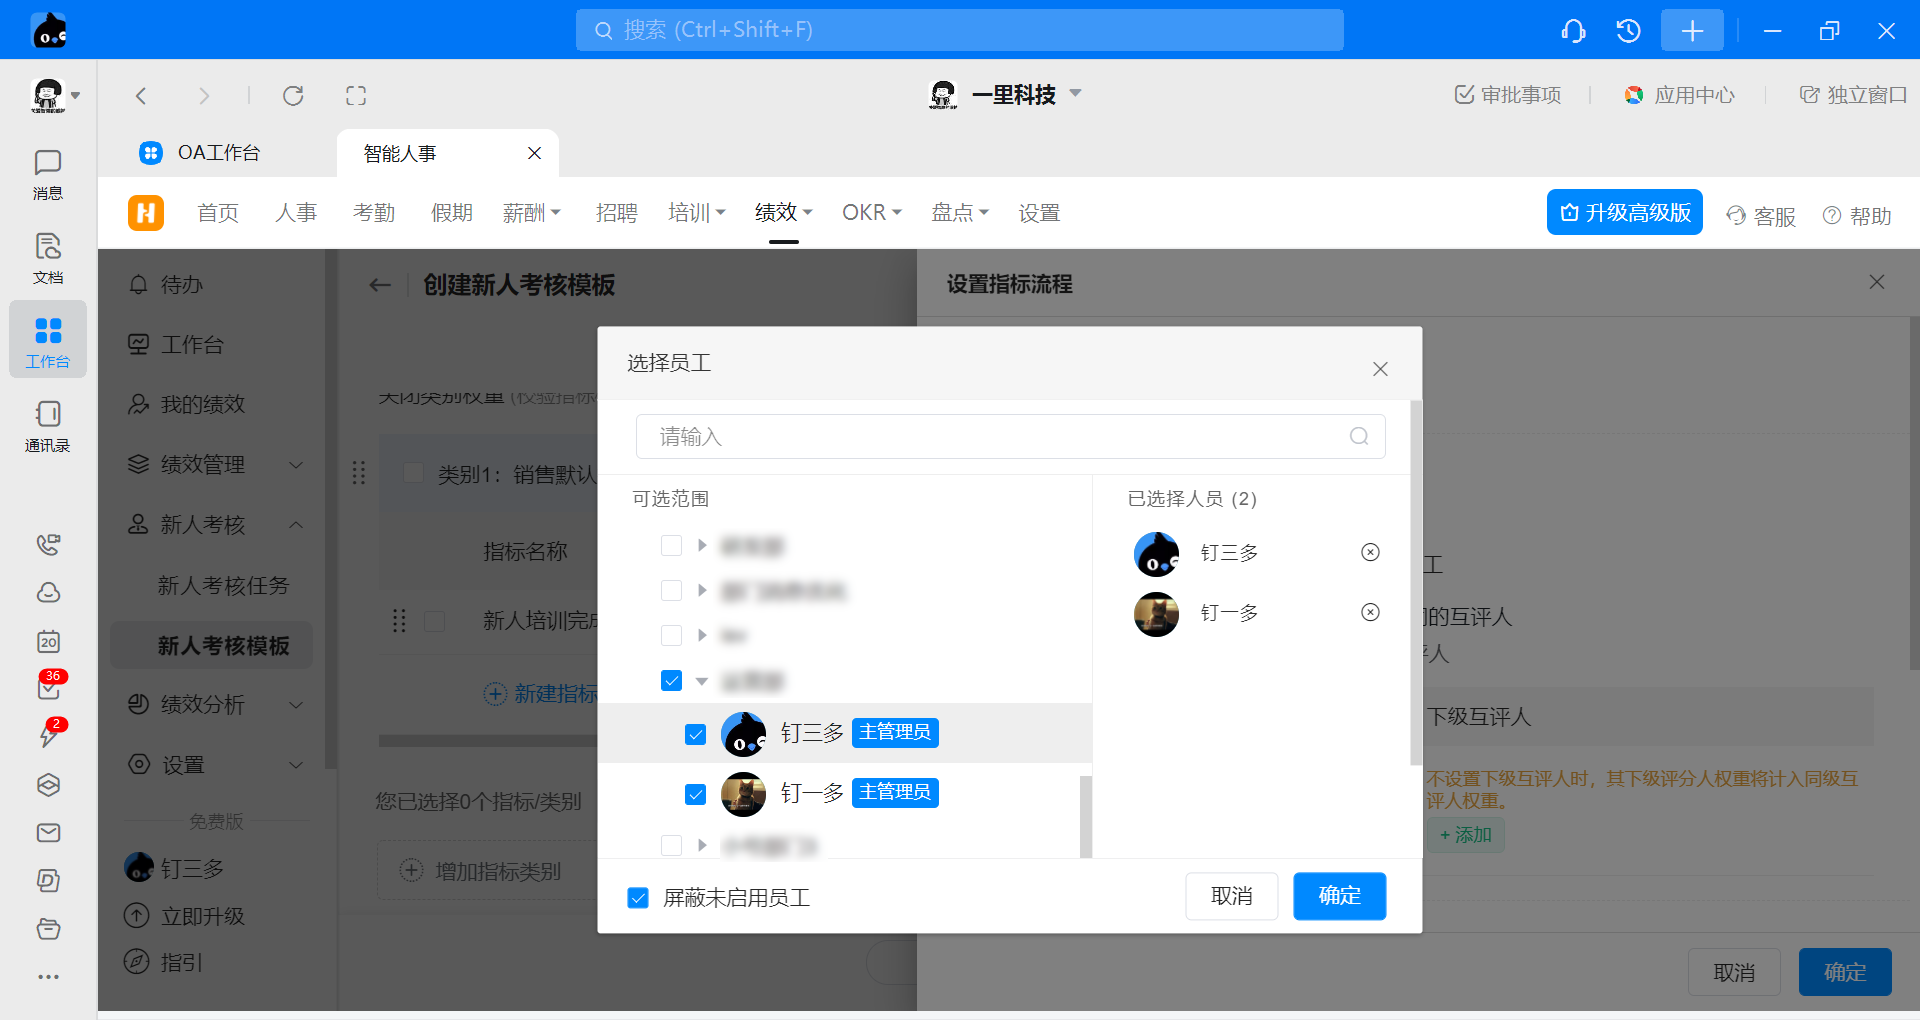This screenshot has width=1920, height=1020.
Task: Toggle the 屏蔽未启用员工 checkbox
Action: pos(638,898)
